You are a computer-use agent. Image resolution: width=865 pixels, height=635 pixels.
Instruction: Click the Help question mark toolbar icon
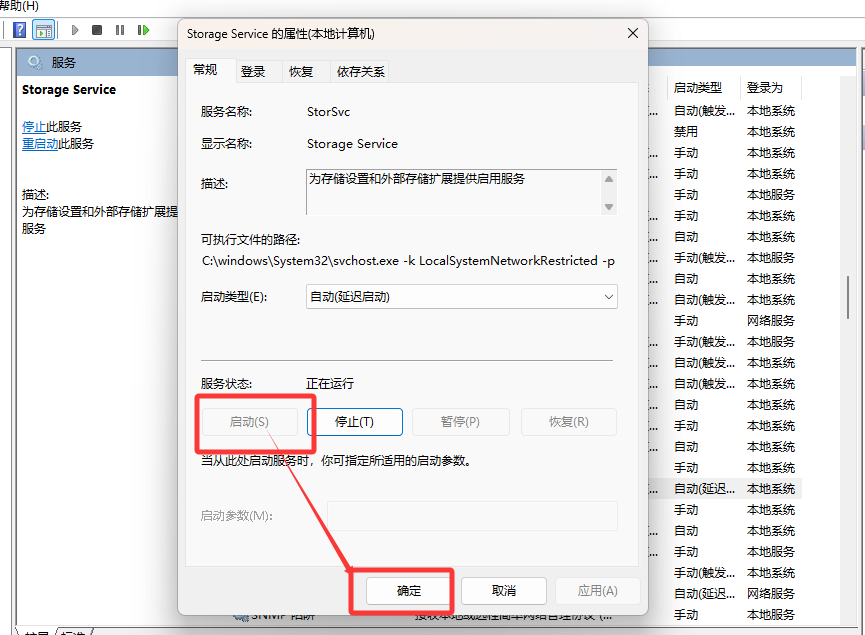click(20, 30)
